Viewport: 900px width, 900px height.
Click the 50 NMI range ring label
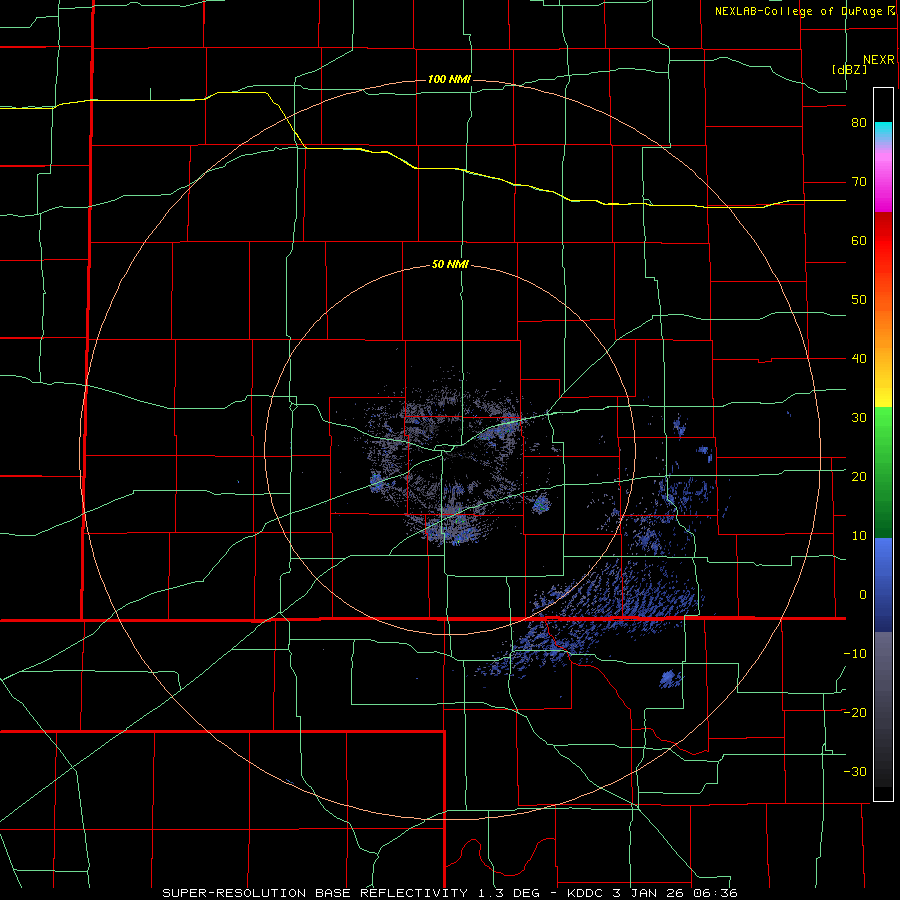coord(451,265)
